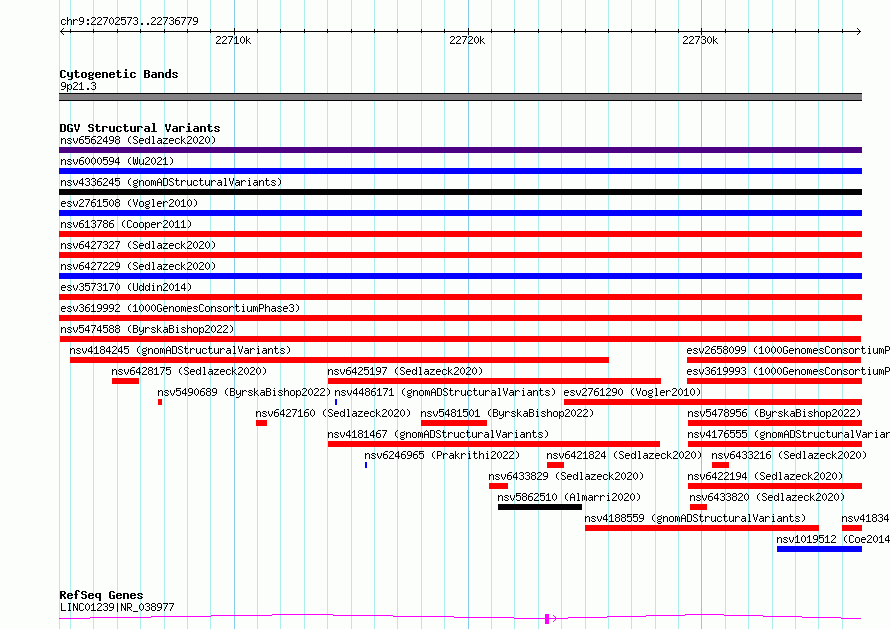Viewport: 890px width, 629px height.
Task: Select nsv5478956 (ByrskaBishop2022) label
Action: (774, 413)
